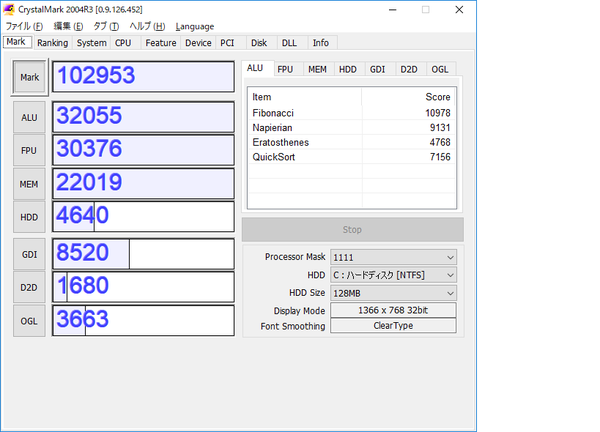Select the Mark tab
The height and width of the screenshot is (432, 600).
(17, 42)
